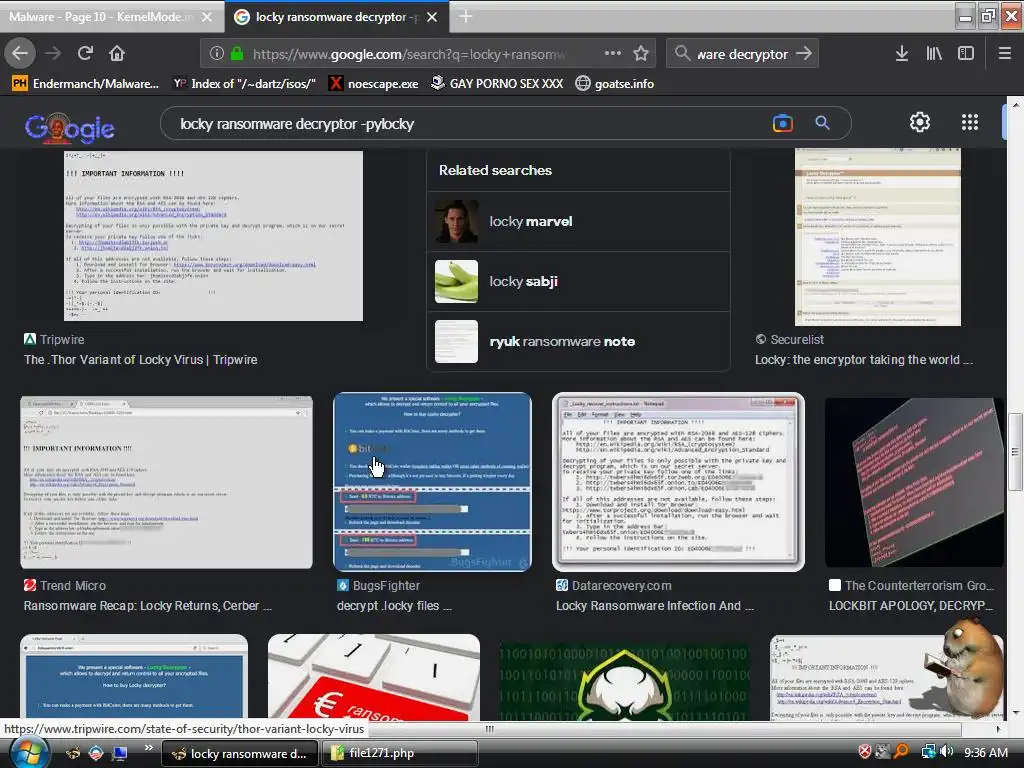1024x768 pixels.
Task: Close the Malware - Page 10 tab
Action: pos(206,17)
